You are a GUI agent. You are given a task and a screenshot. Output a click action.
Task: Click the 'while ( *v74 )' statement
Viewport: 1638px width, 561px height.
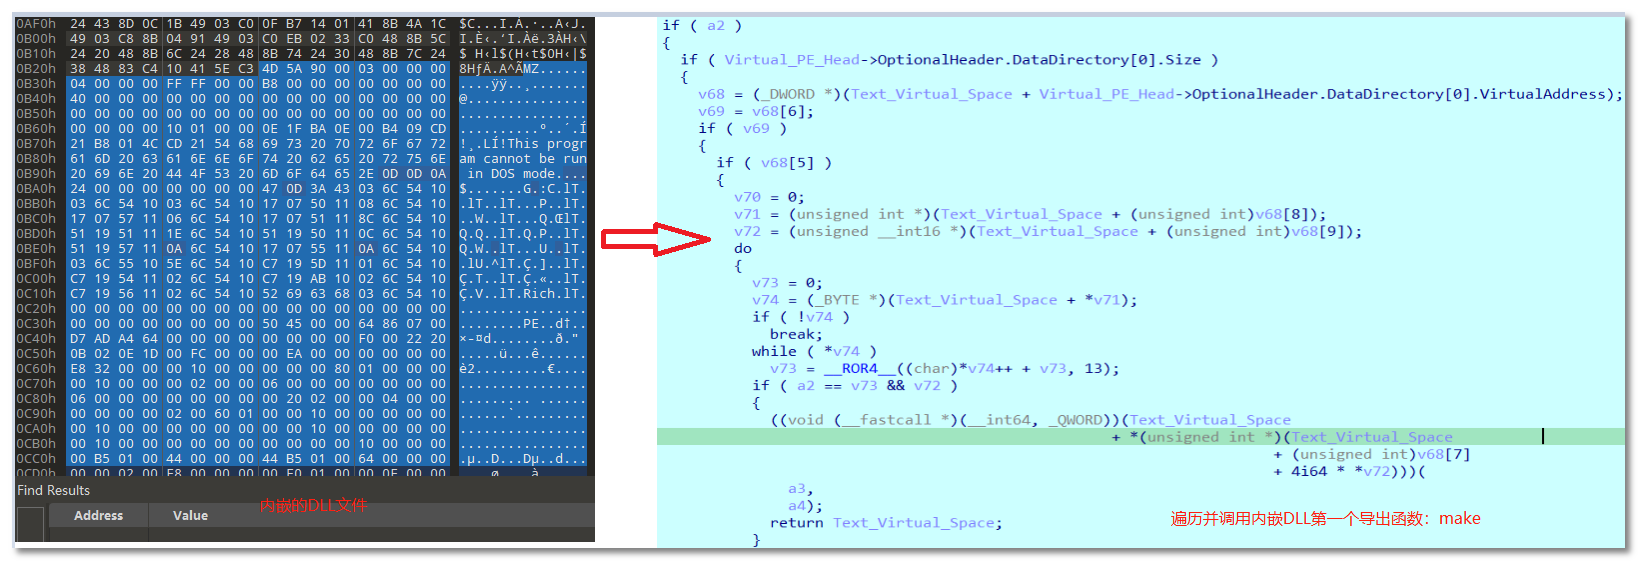tap(814, 352)
